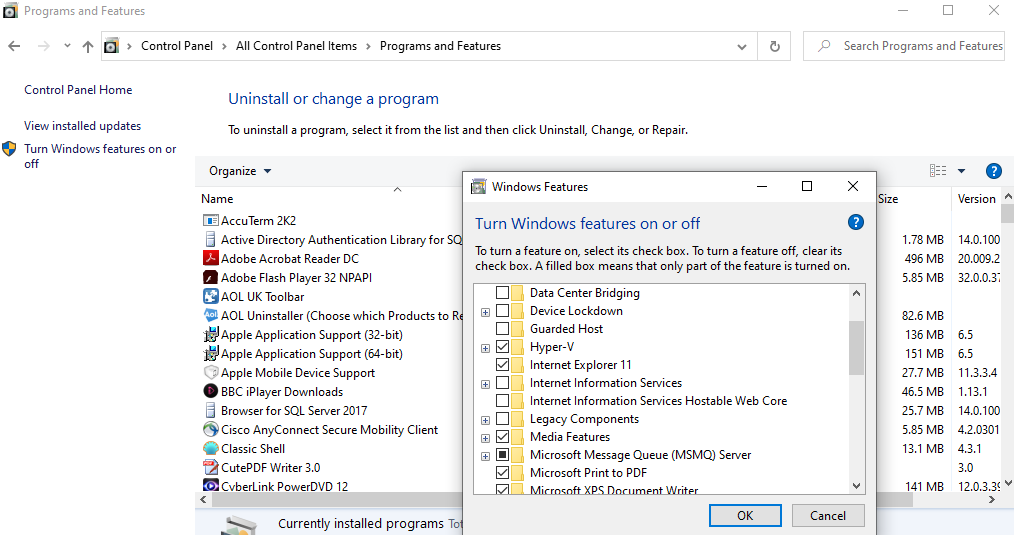Expand the Internet Information Services node
1014x535 pixels.
pyautogui.click(x=485, y=384)
